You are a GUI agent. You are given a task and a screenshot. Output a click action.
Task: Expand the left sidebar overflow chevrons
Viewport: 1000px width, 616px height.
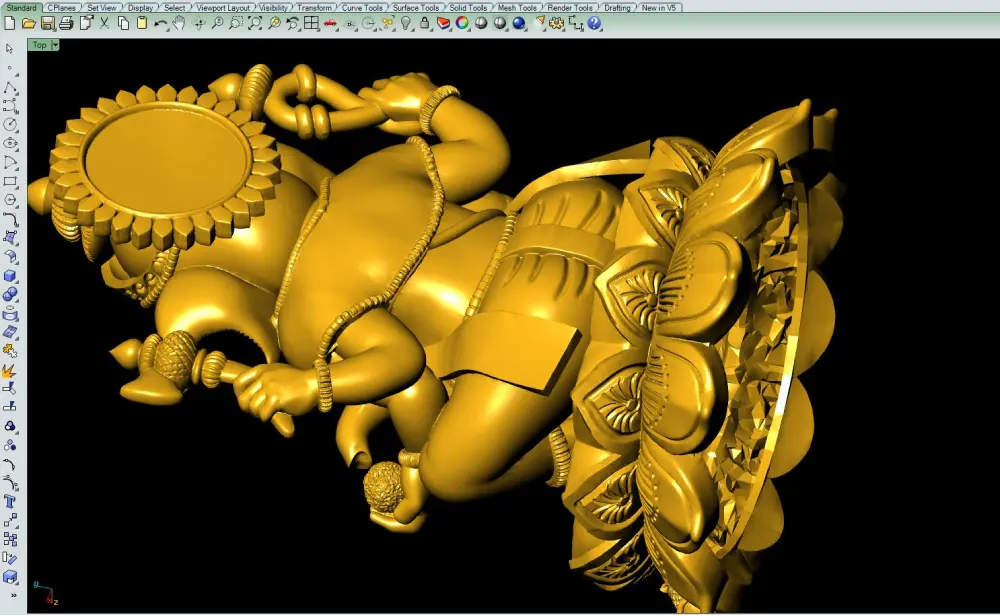coord(13,596)
